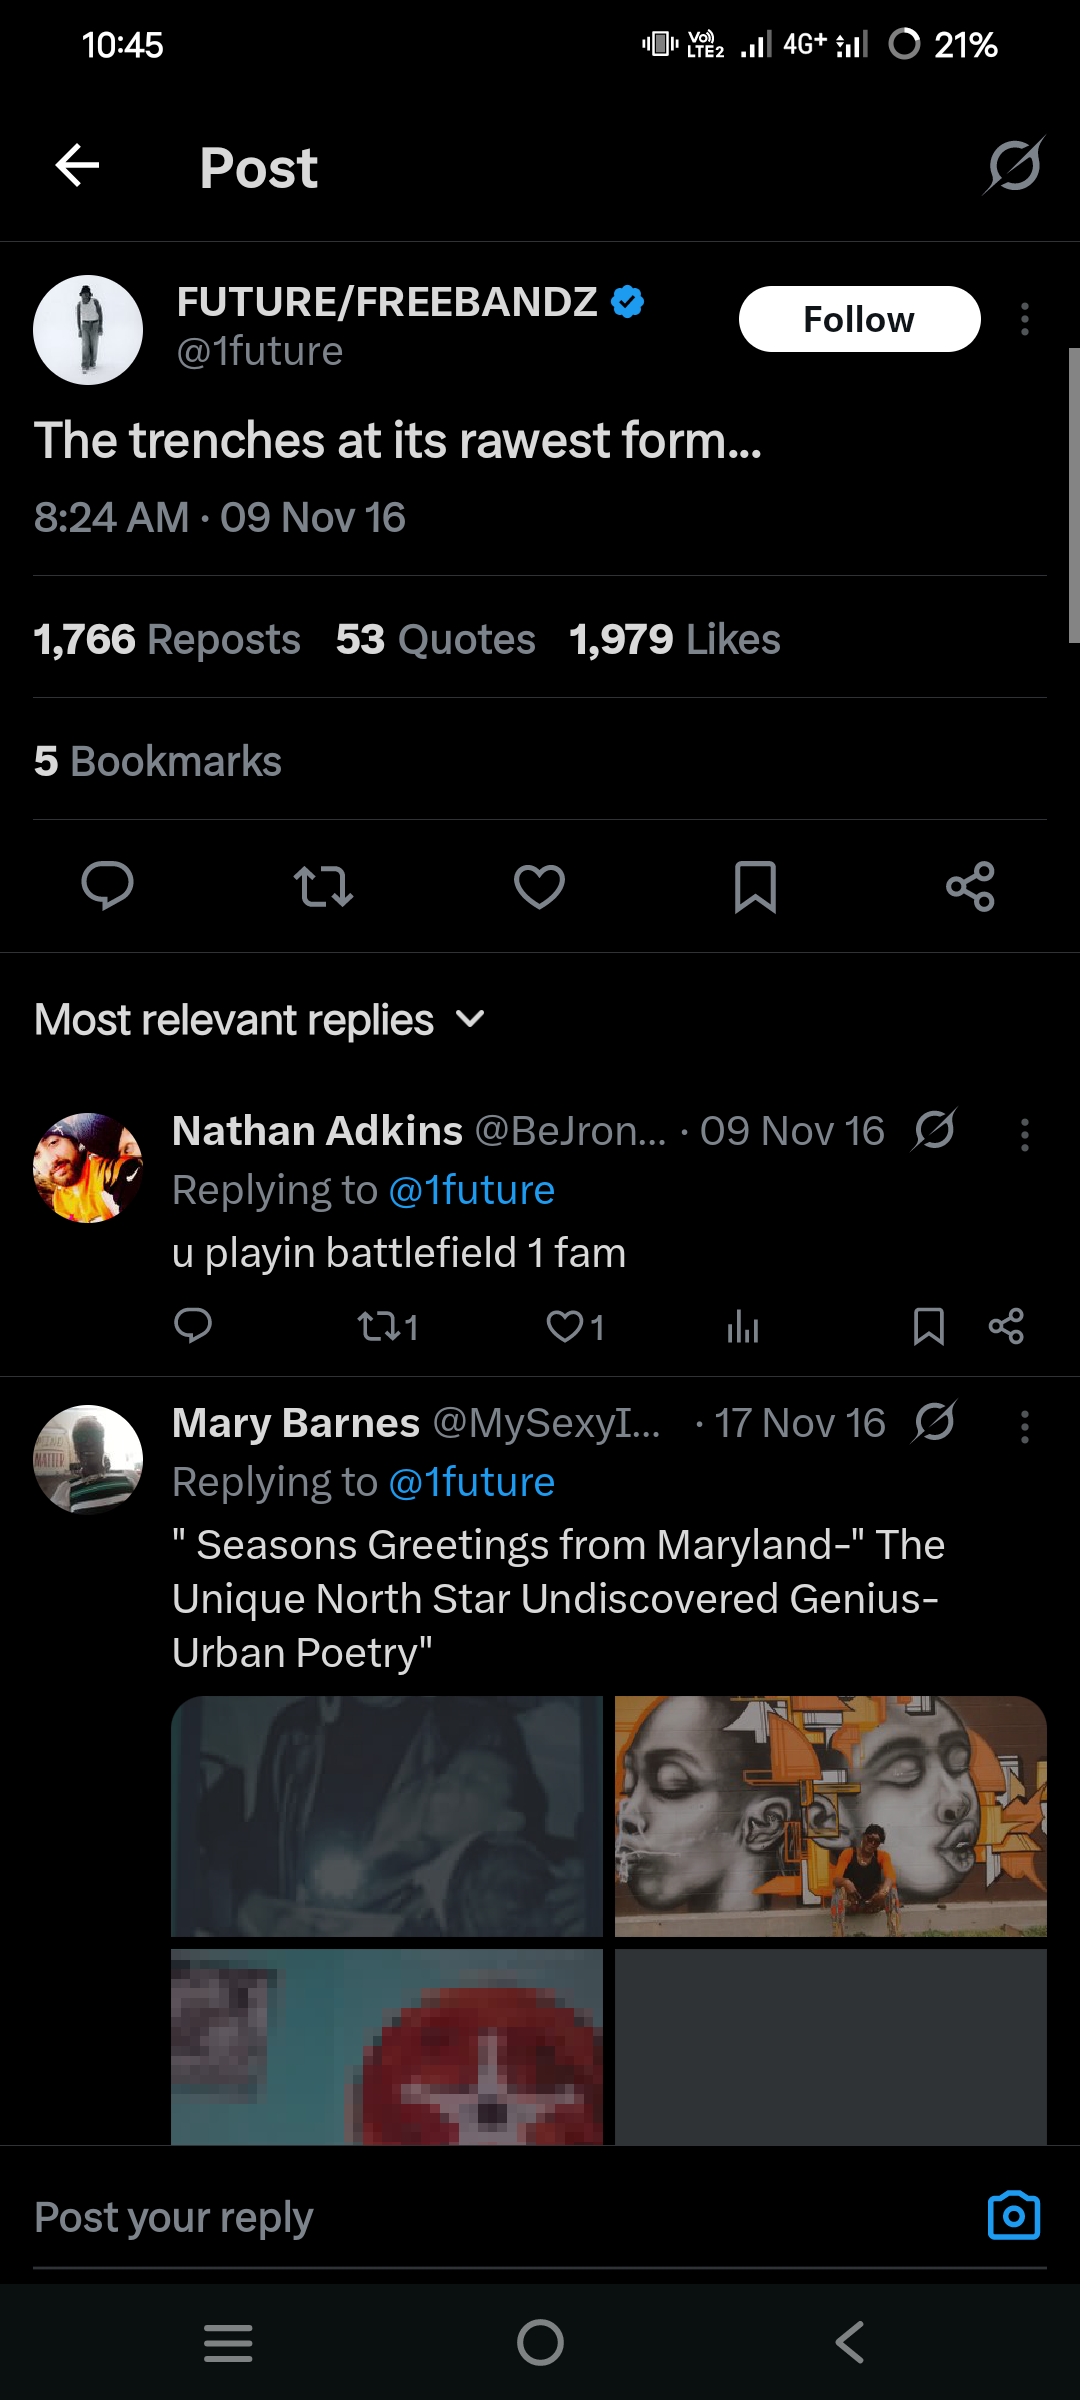Open Grok icon beside Post title
The image size is (1080, 2400).
pos(1014,166)
